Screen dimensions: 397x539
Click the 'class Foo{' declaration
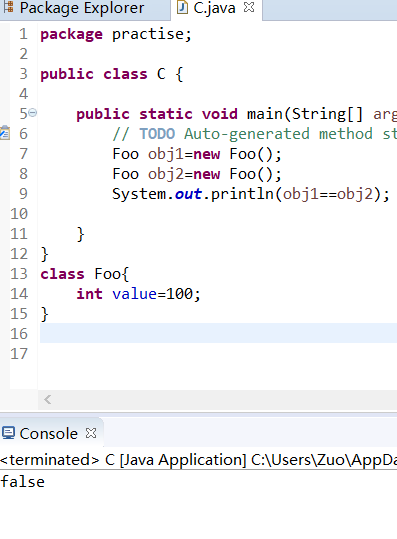(x=85, y=274)
